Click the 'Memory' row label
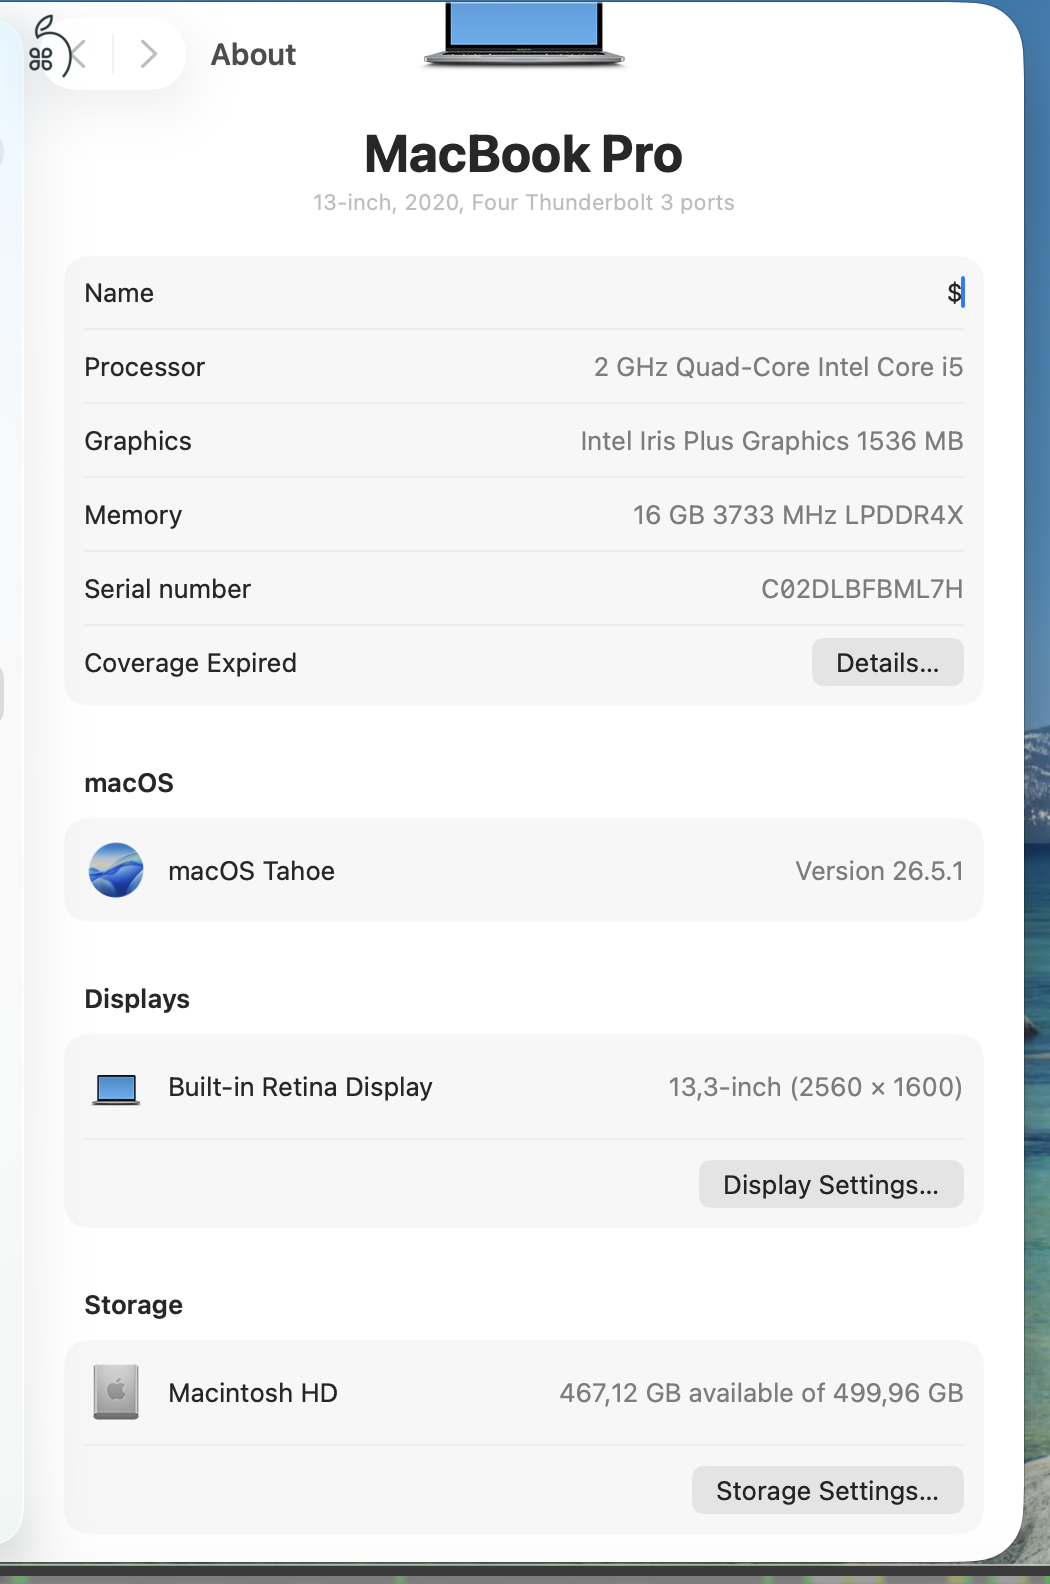Screen dimensions: 1050x1584 click(133, 515)
